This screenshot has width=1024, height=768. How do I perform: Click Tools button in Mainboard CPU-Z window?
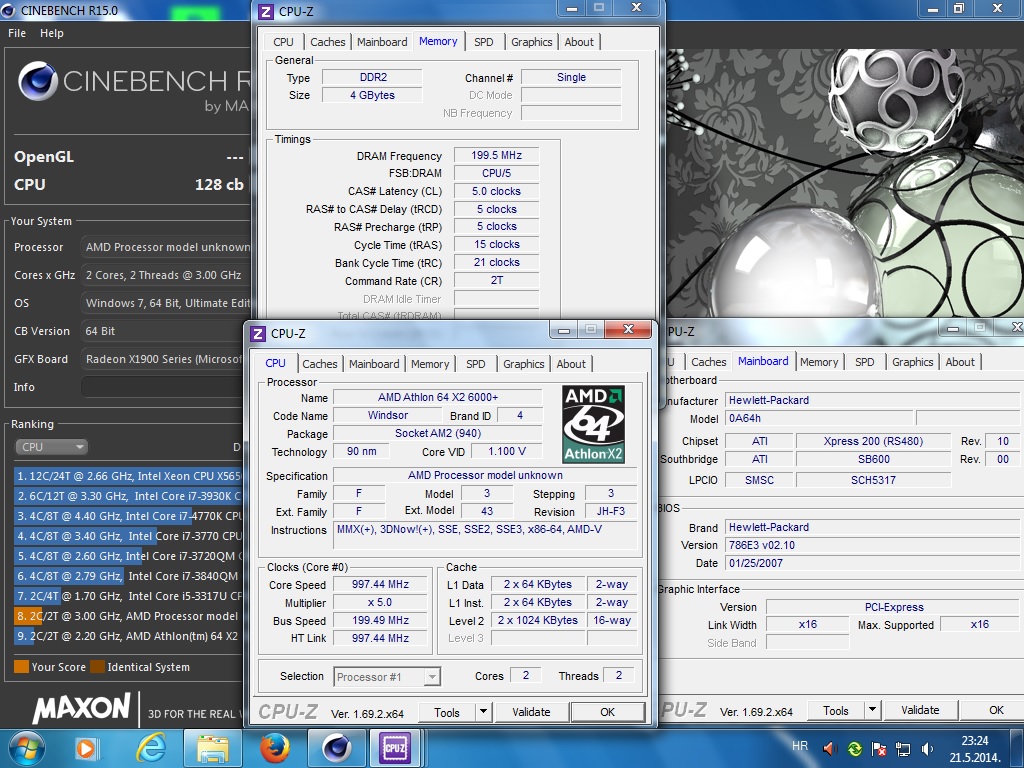pos(836,711)
